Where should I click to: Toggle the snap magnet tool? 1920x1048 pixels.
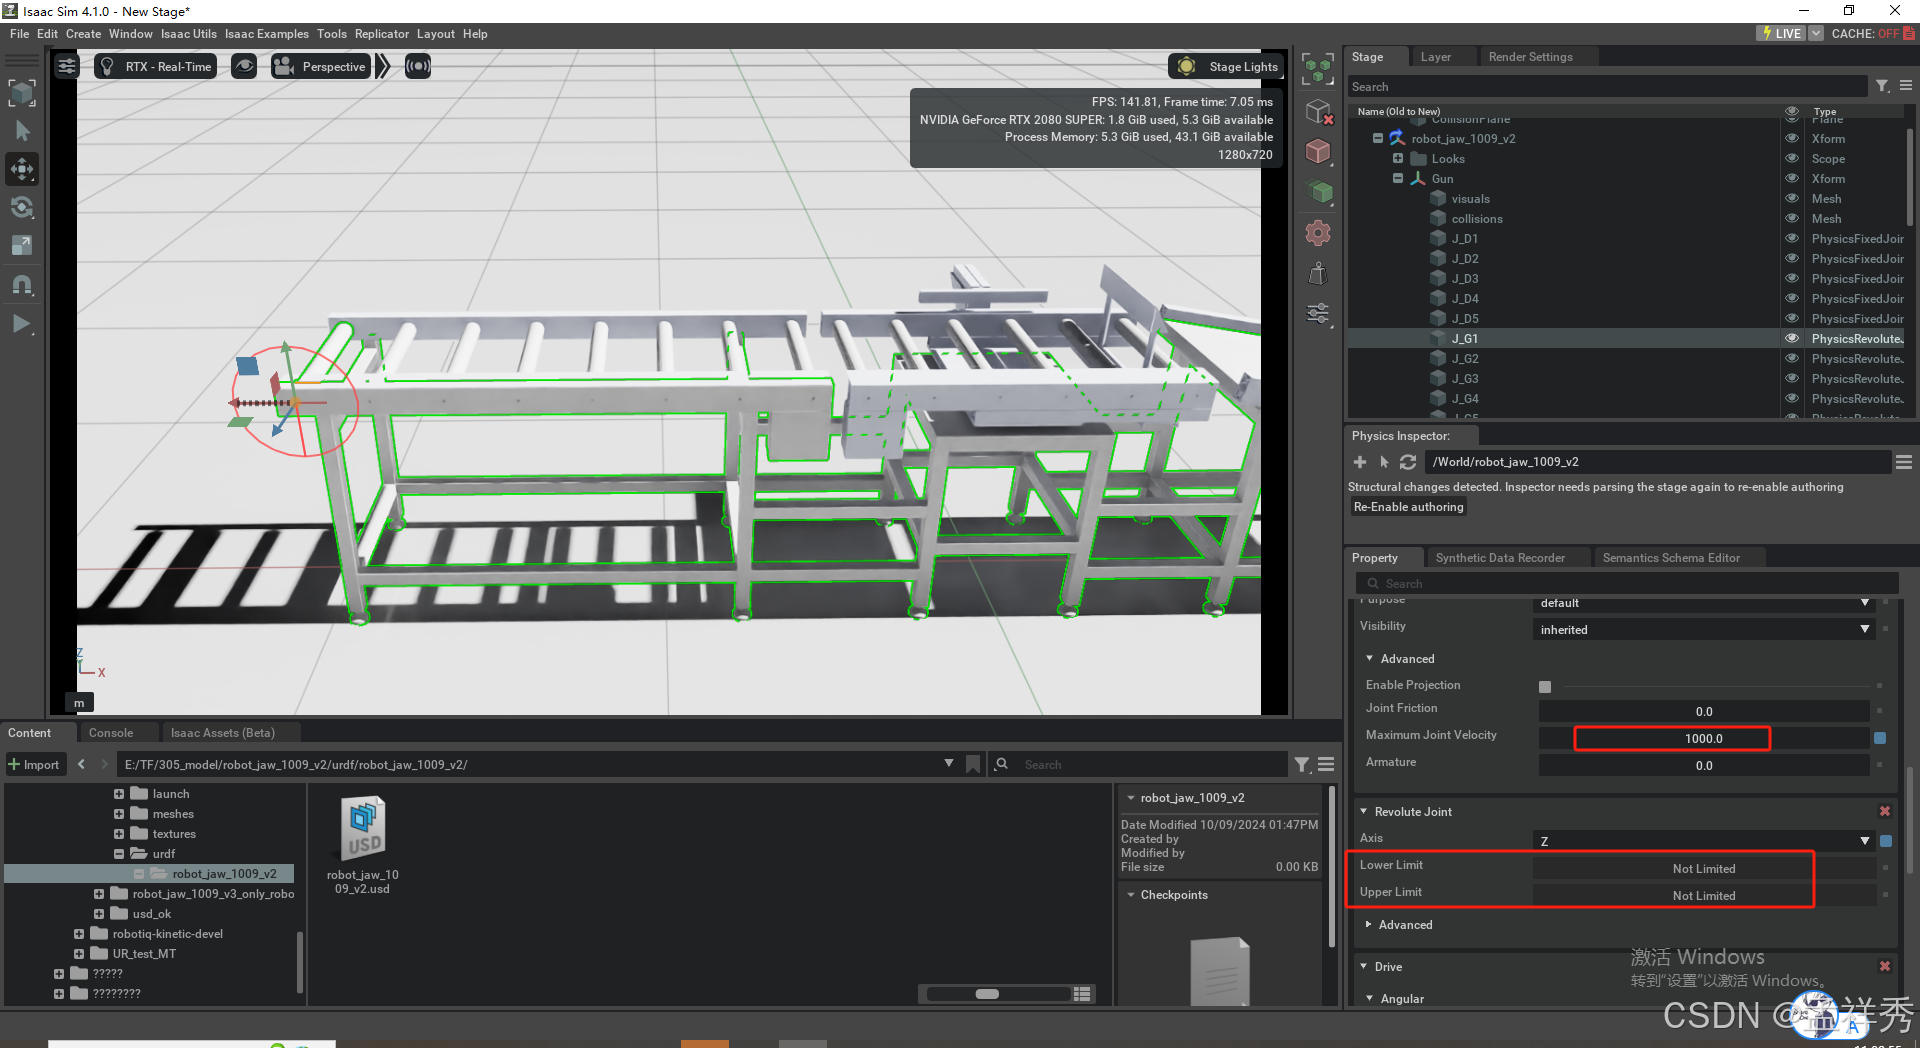22,285
